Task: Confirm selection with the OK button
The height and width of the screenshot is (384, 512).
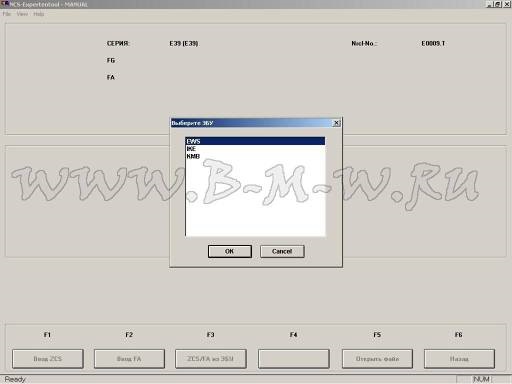Action: pyautogui.click(x=230, y=251)
